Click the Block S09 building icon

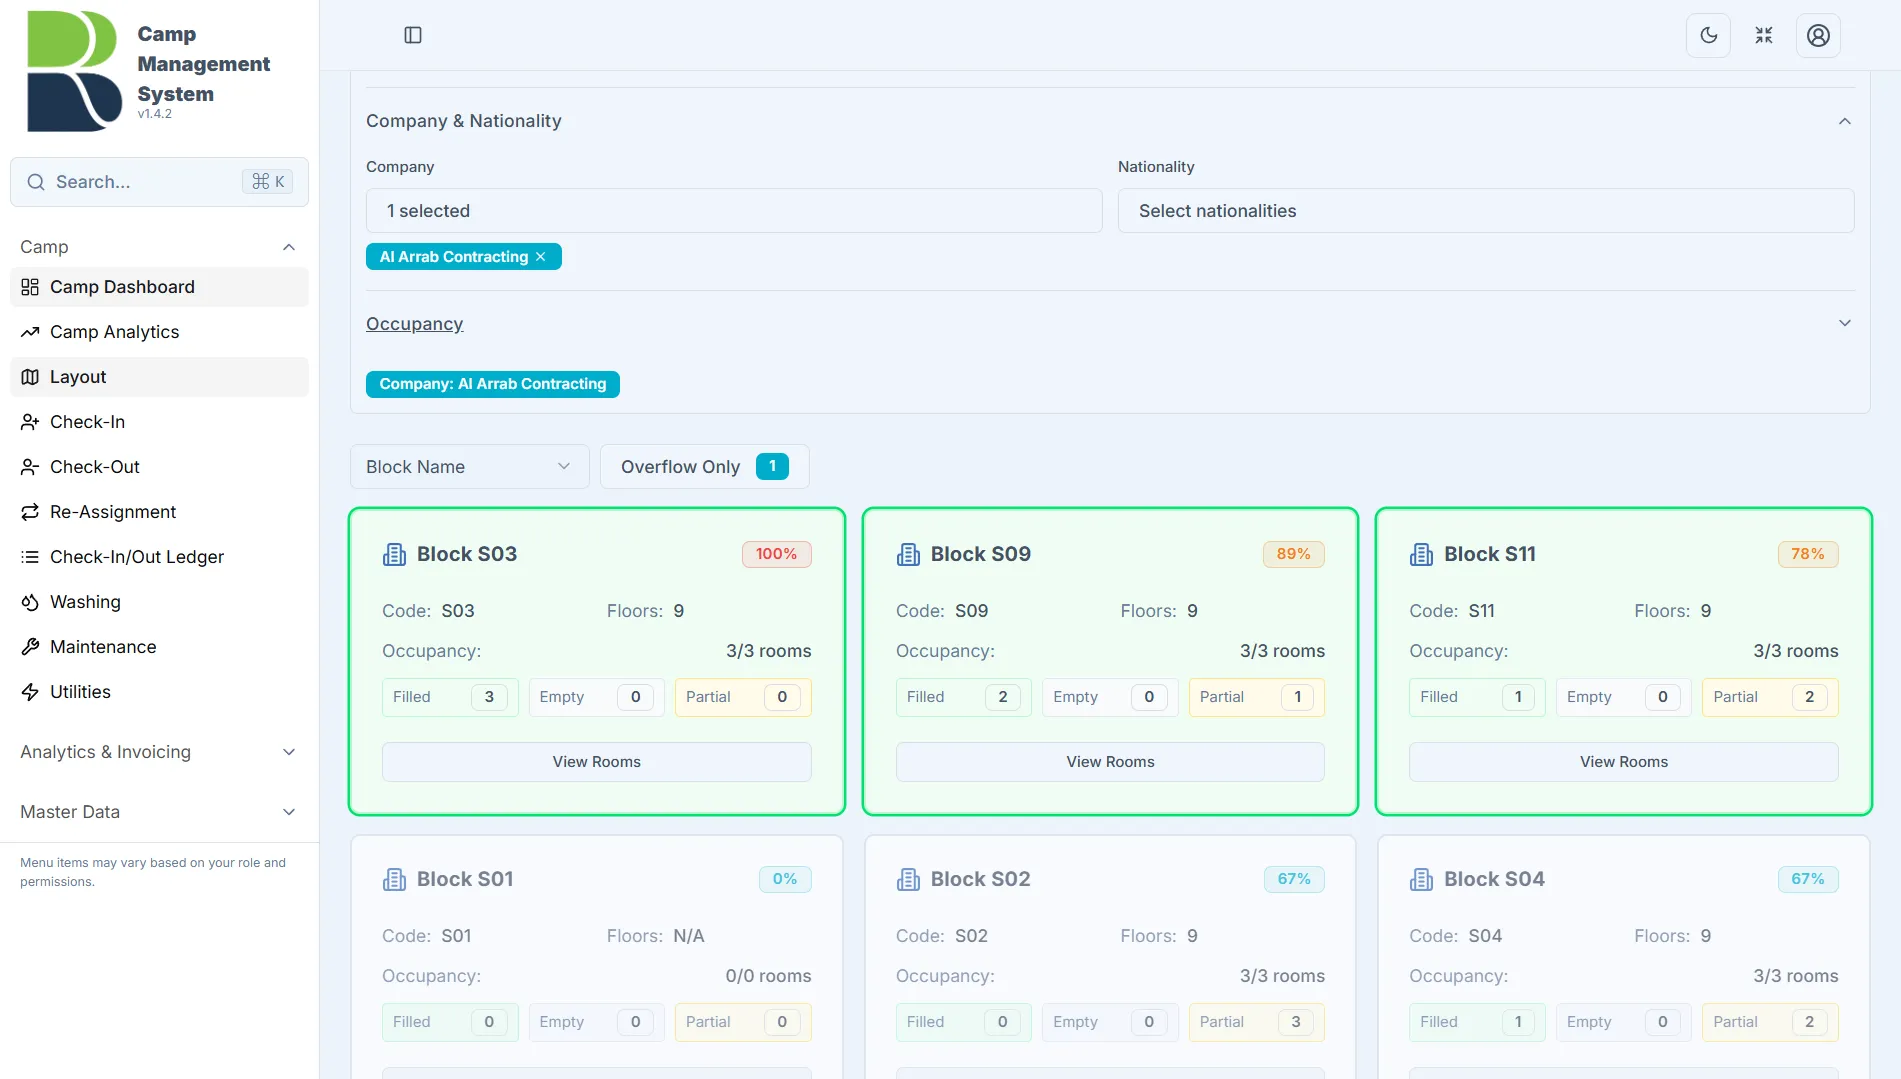click(x=908, y=554)
